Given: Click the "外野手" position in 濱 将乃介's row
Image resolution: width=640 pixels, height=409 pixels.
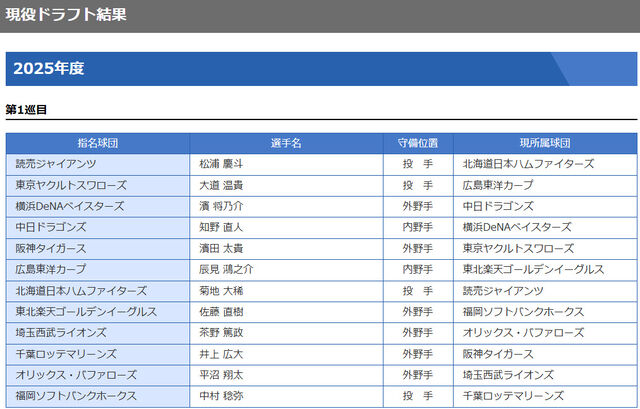Looking at the screenshot, I should (418, 206).
